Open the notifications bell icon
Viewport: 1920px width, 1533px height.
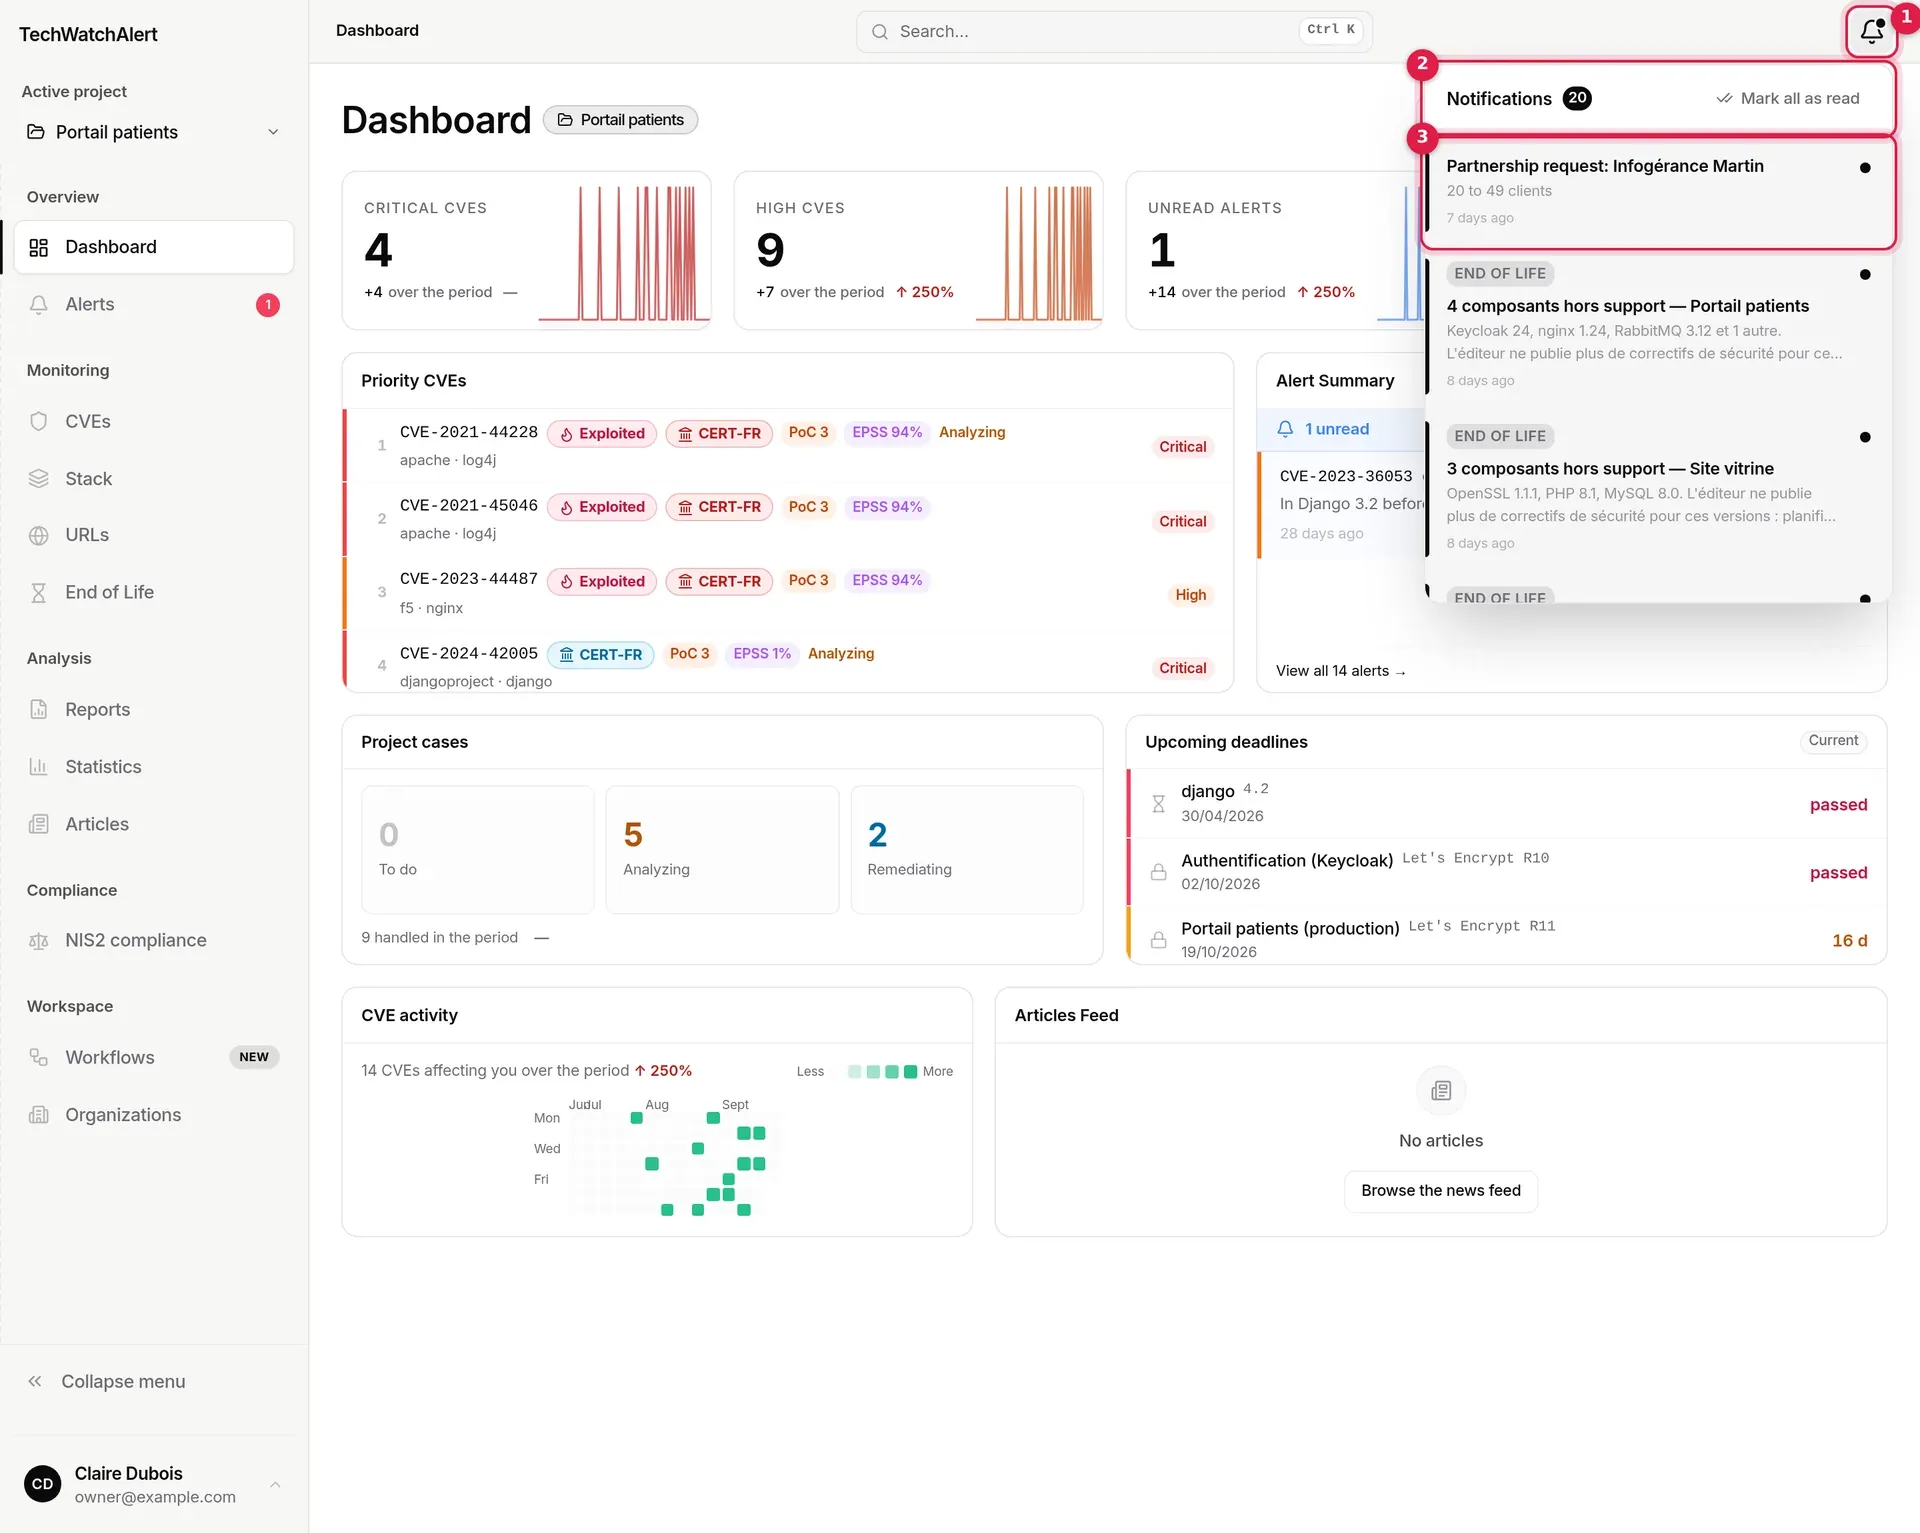[1871, 32]
